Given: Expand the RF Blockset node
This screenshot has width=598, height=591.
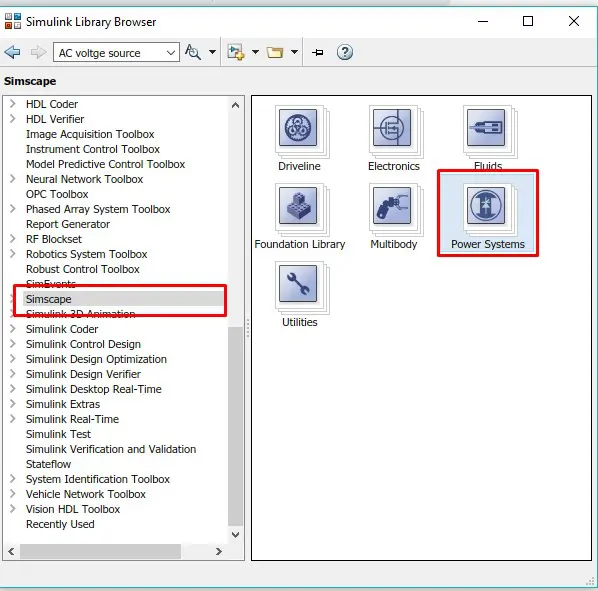Looking at the screenshot, I should click(x=13, y=239).
